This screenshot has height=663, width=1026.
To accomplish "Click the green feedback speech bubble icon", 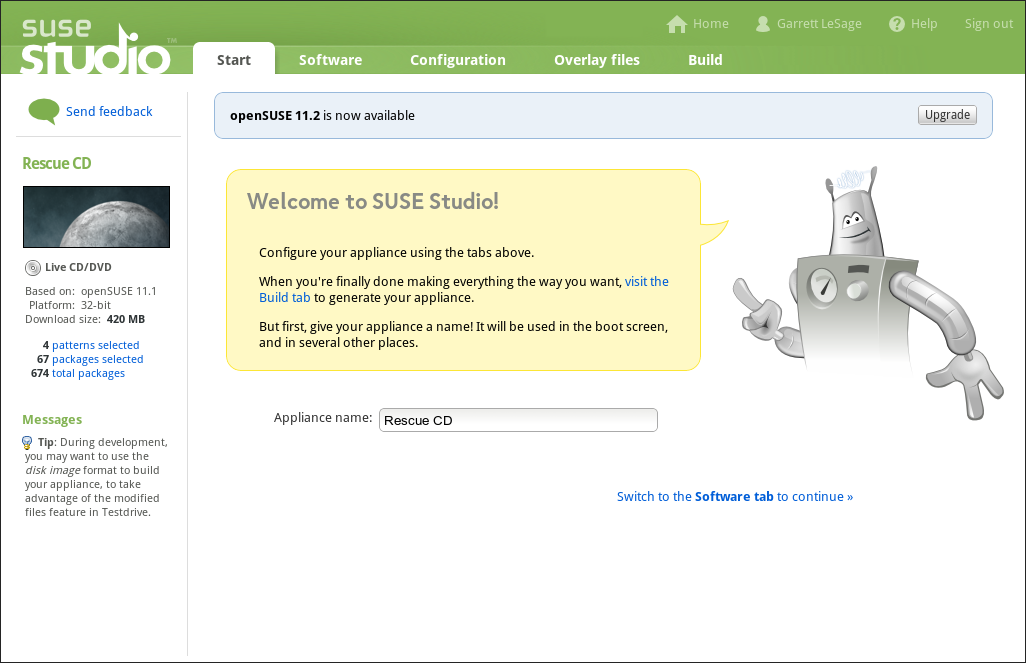I will 43,111.
